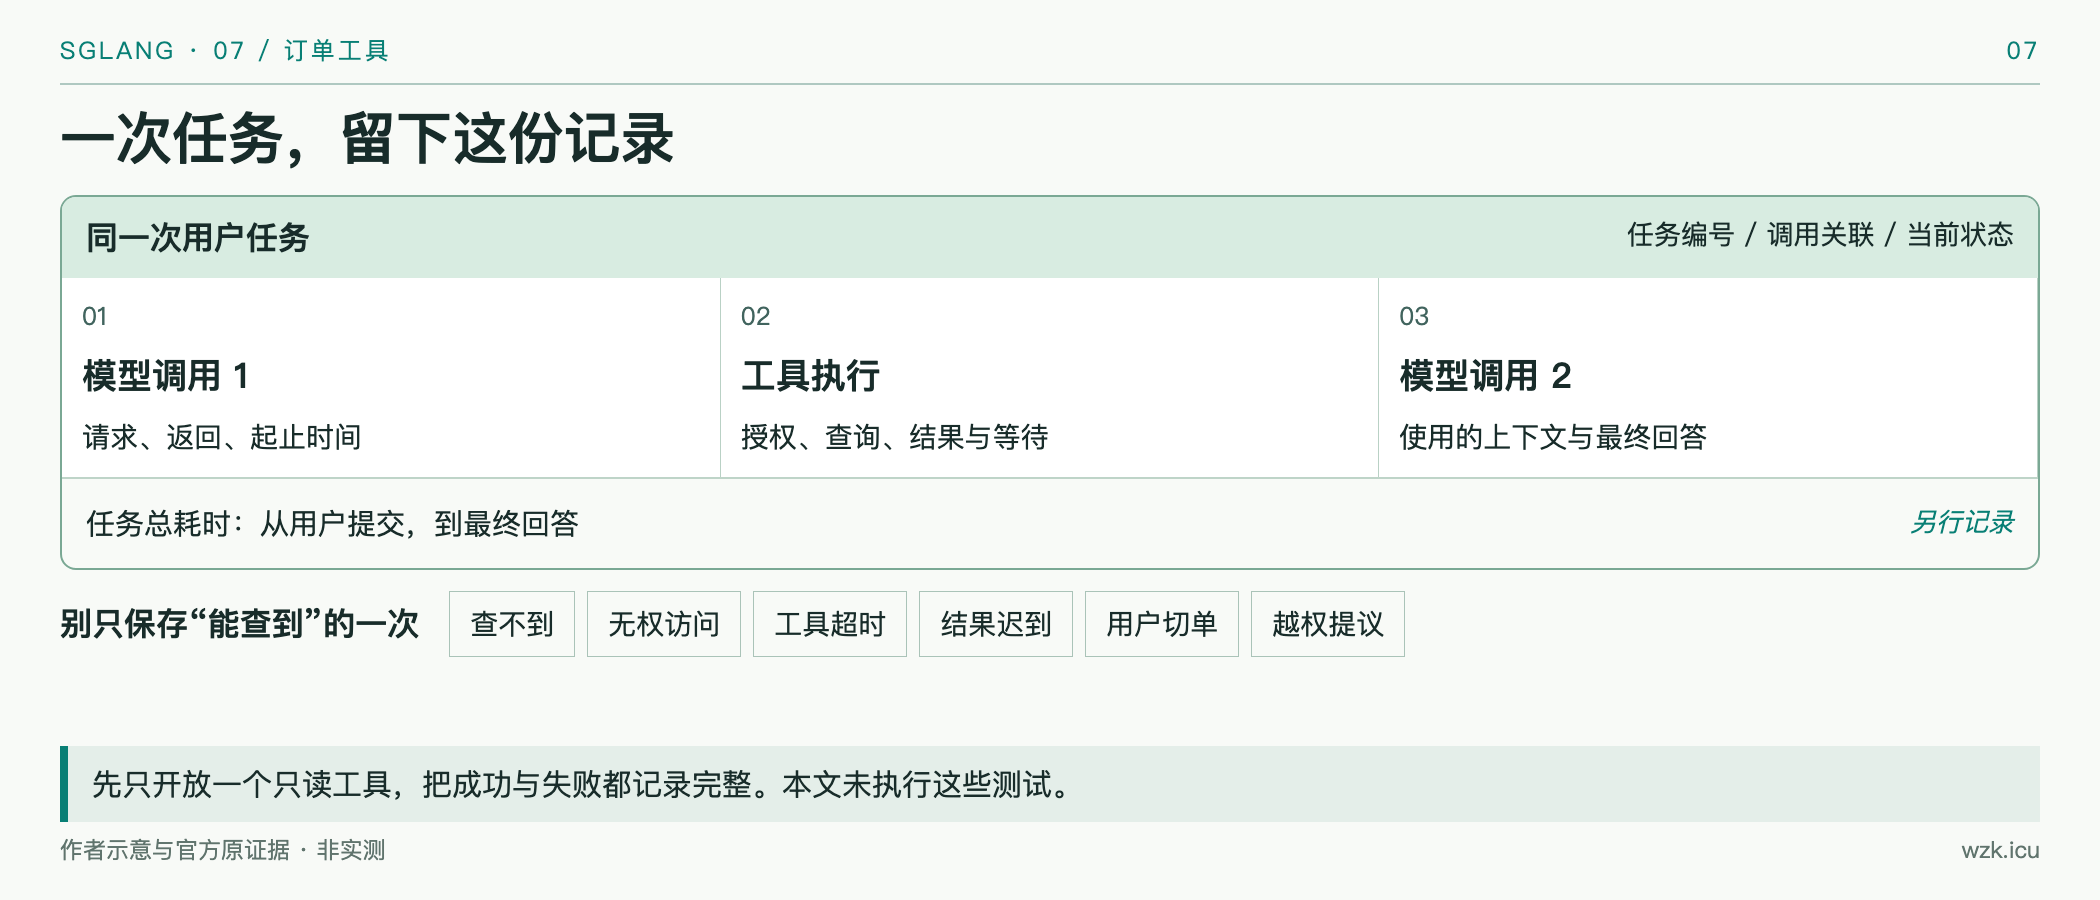Image resolution: width=2100 pixels, height=900 pixels.
Task: Click the step number 01
Action: (x=94, y=316)
